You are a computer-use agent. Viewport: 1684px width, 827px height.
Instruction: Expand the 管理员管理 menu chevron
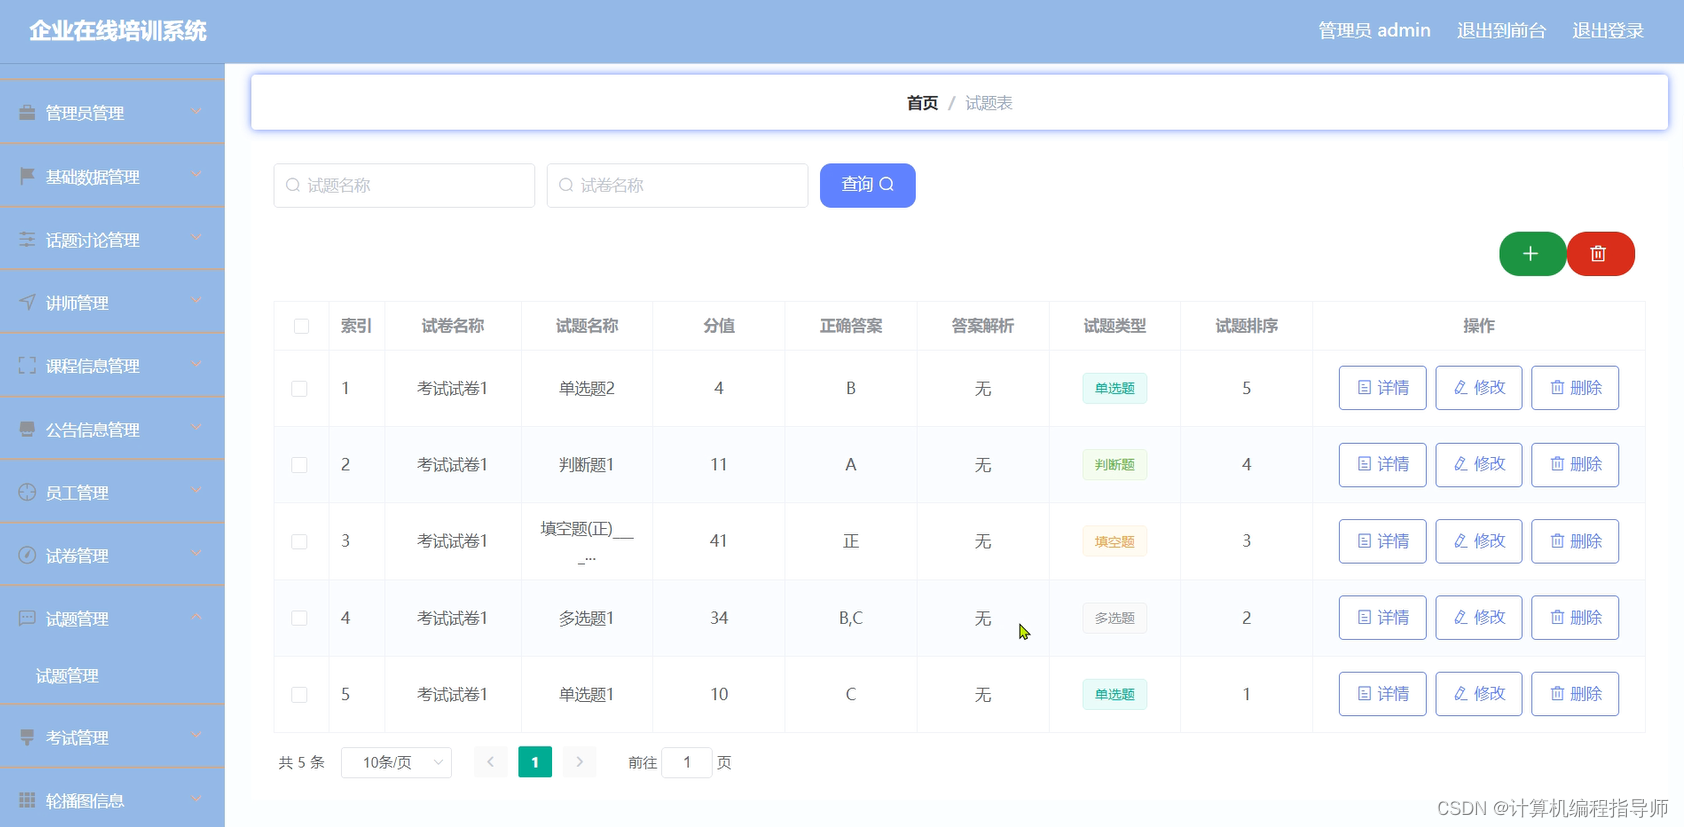(197, 111)
